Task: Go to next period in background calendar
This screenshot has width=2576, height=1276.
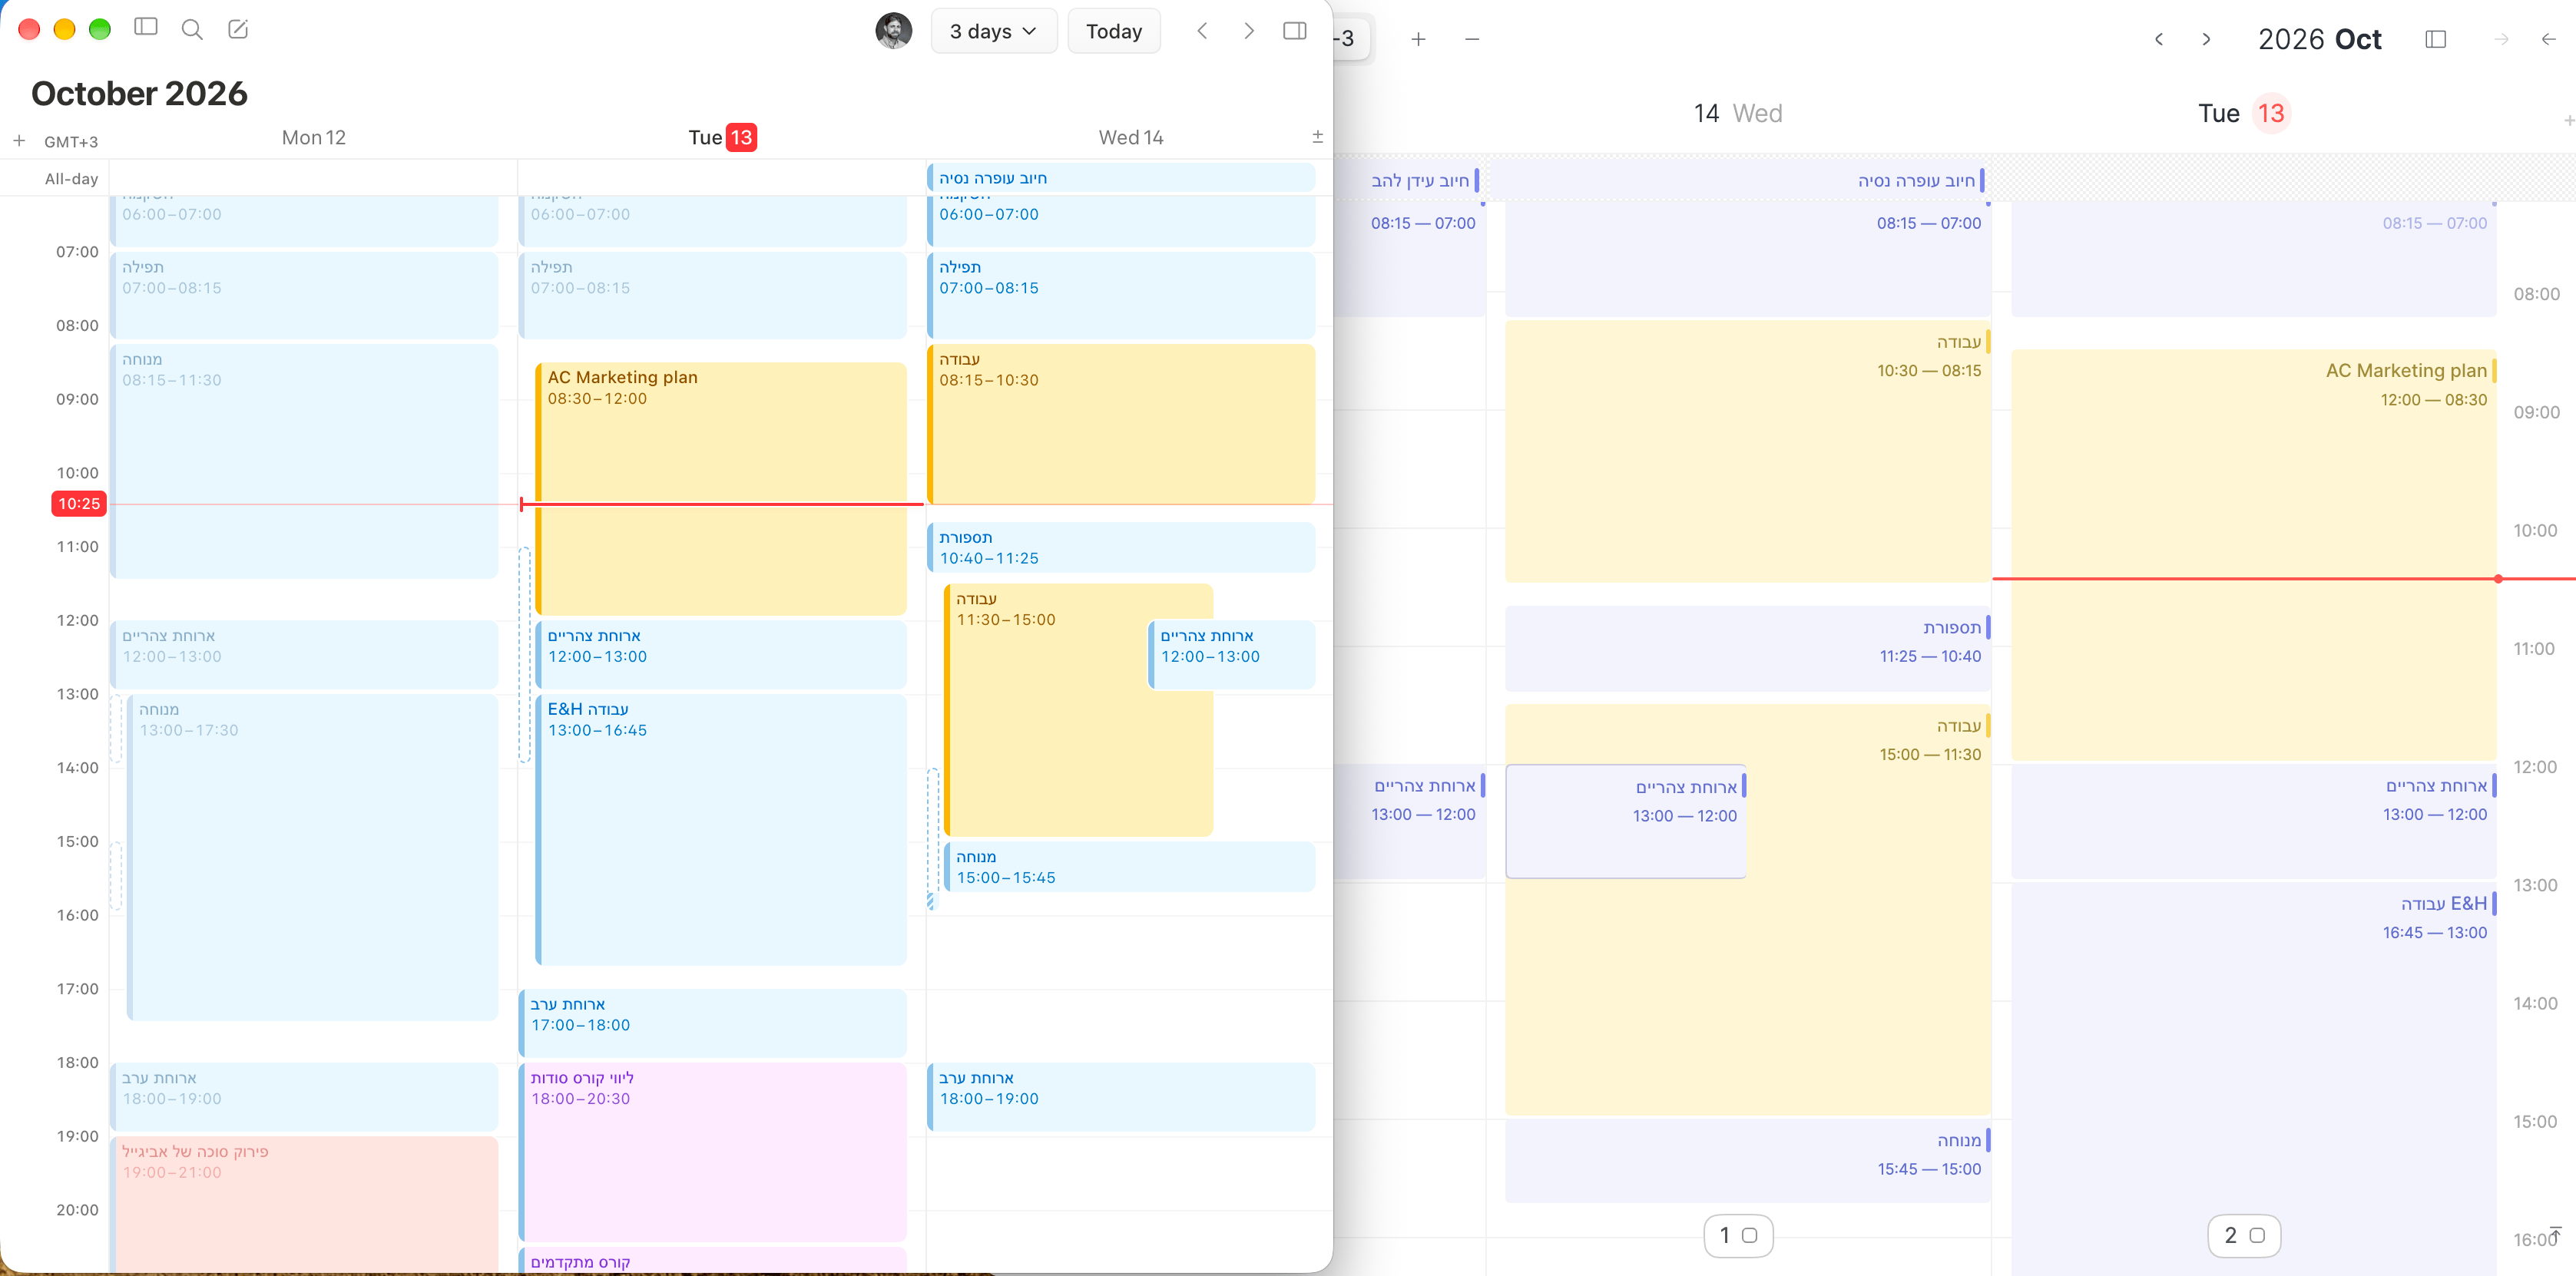Action: [2206, 39]
